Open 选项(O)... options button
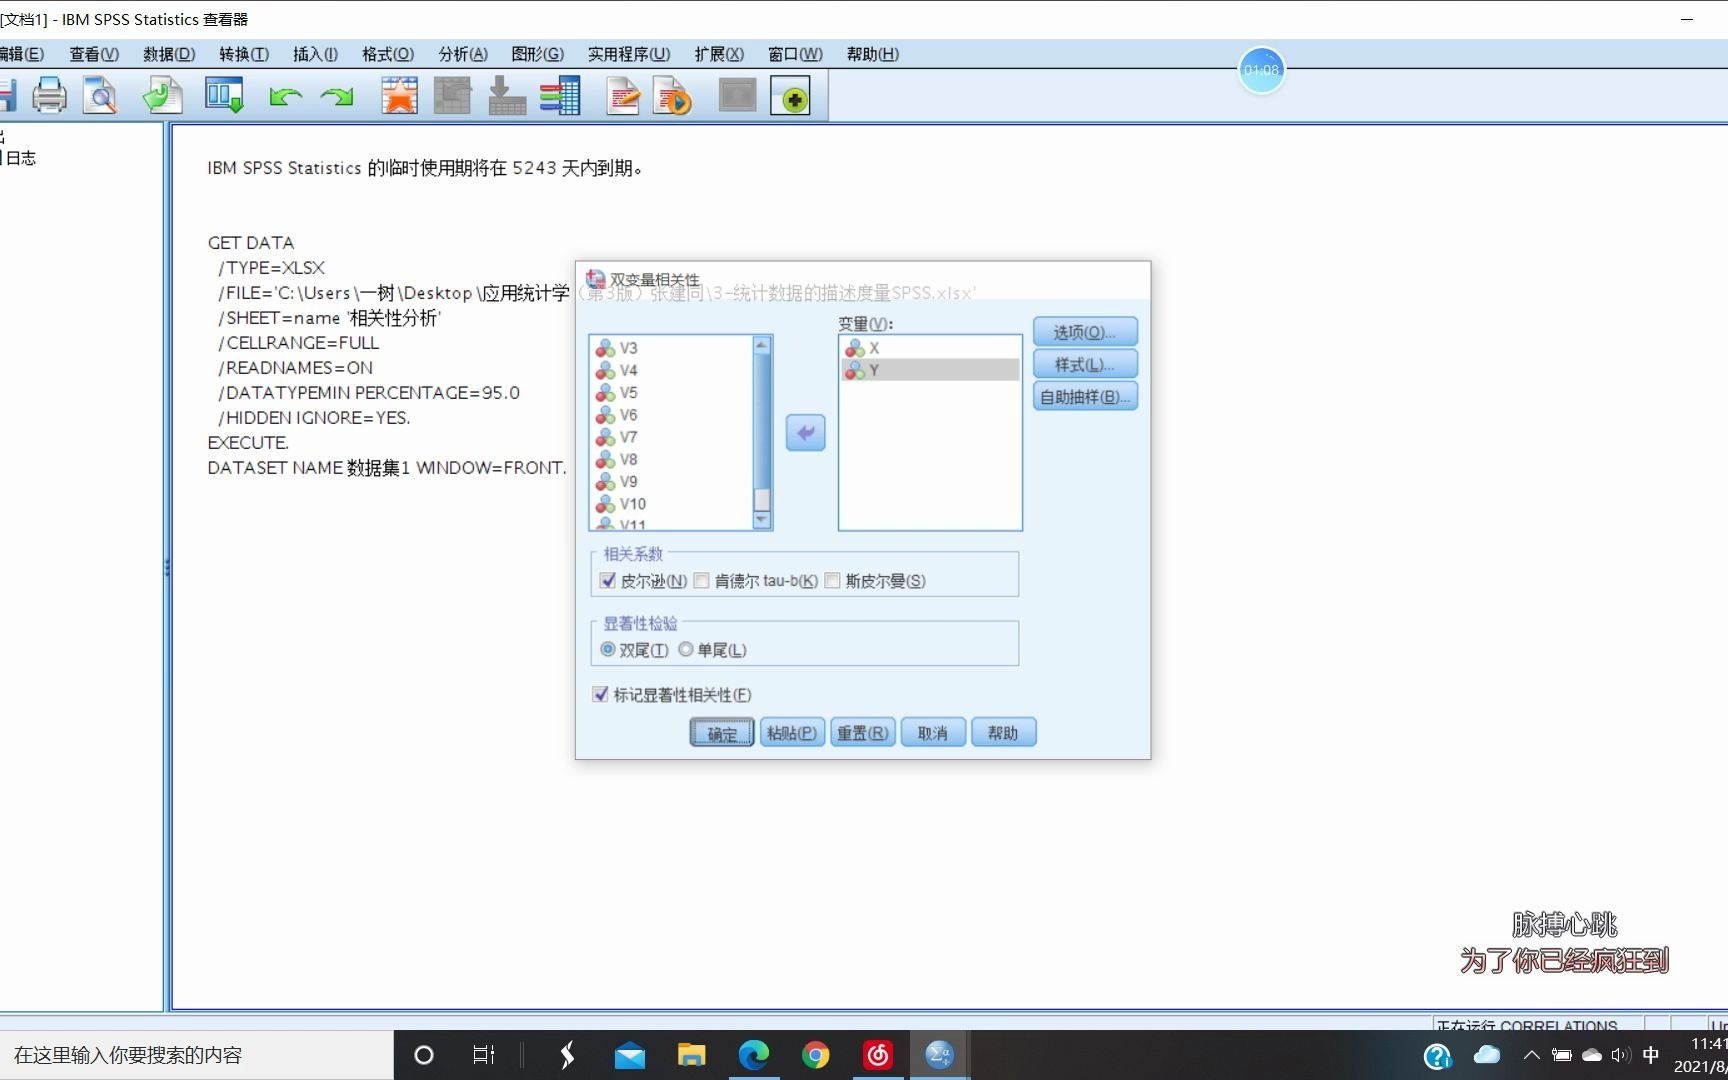Image resolution: width=1728 pixels, height=1080 pixels. pyautogui.click(x=1085, y=332)
